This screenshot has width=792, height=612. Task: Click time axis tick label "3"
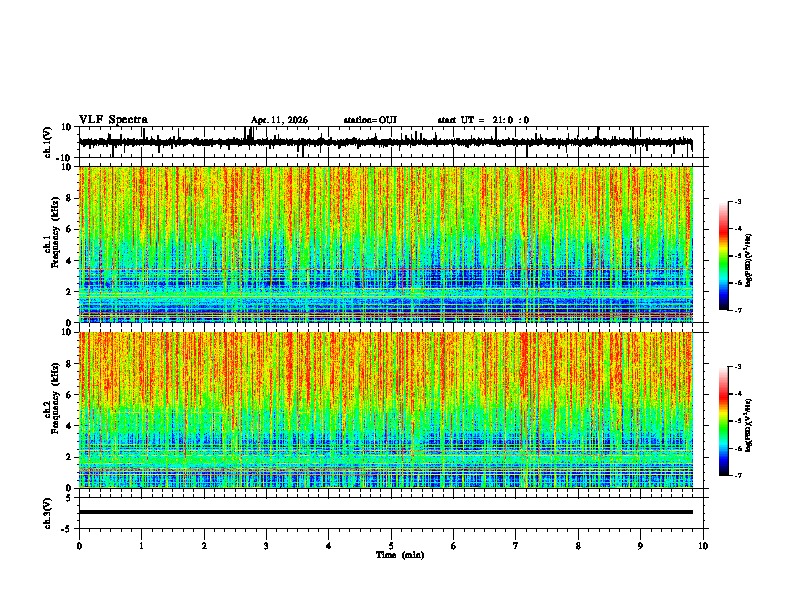point(266,546)
